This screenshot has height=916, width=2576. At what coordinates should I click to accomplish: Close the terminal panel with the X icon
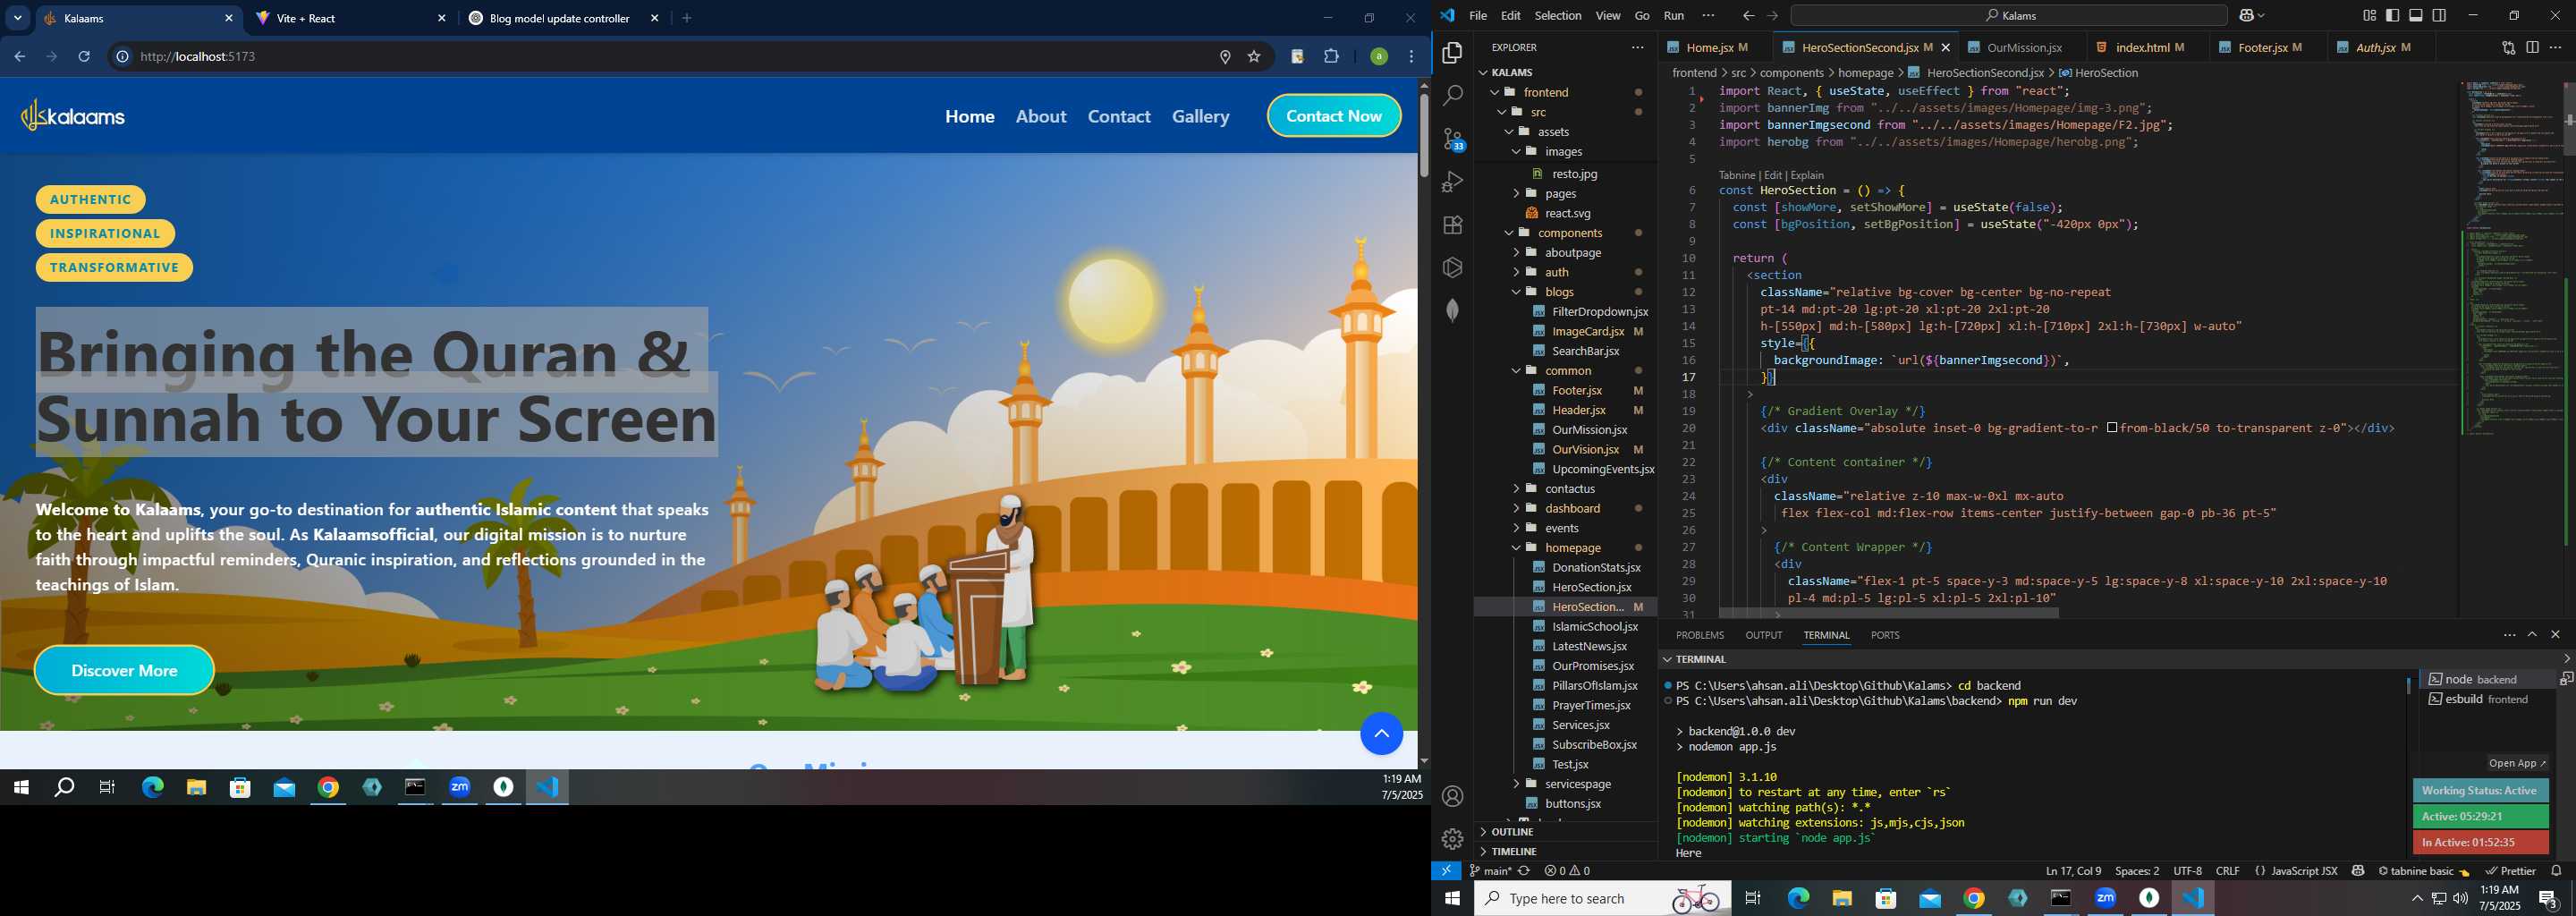[2556, 635]
